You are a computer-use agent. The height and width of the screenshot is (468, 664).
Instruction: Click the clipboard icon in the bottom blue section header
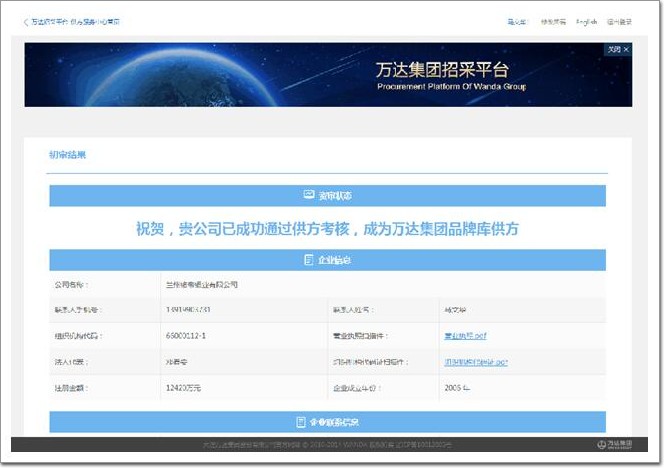[301, 422]
